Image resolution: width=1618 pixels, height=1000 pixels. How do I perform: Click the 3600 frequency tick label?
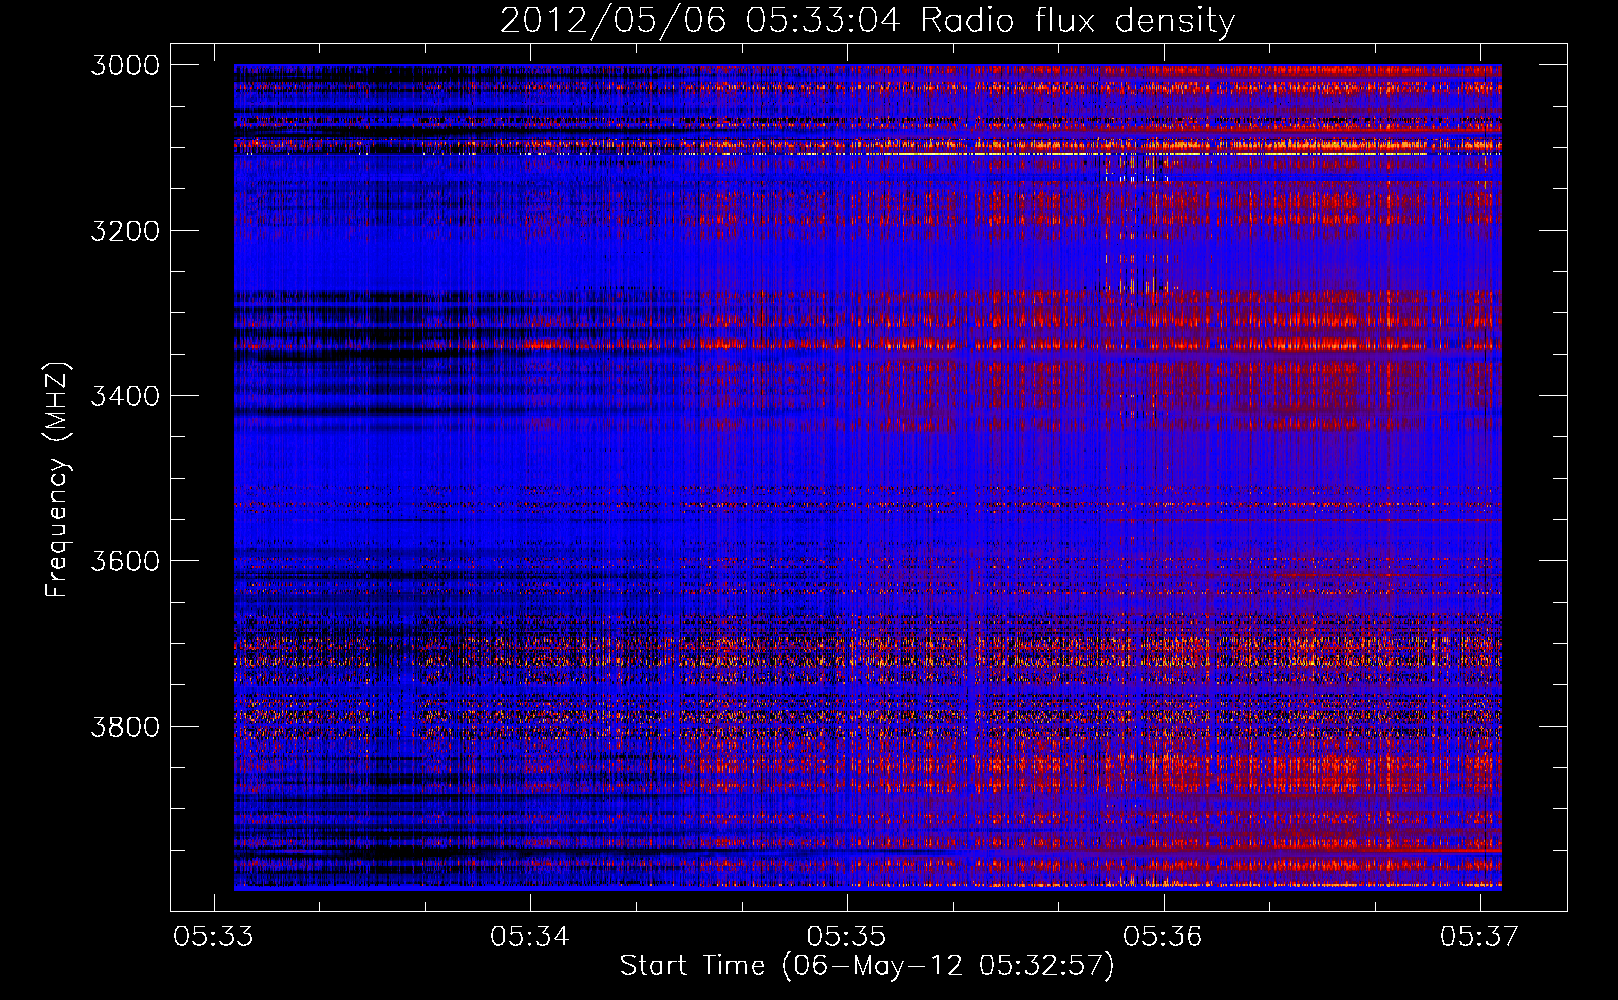point(125,561)
